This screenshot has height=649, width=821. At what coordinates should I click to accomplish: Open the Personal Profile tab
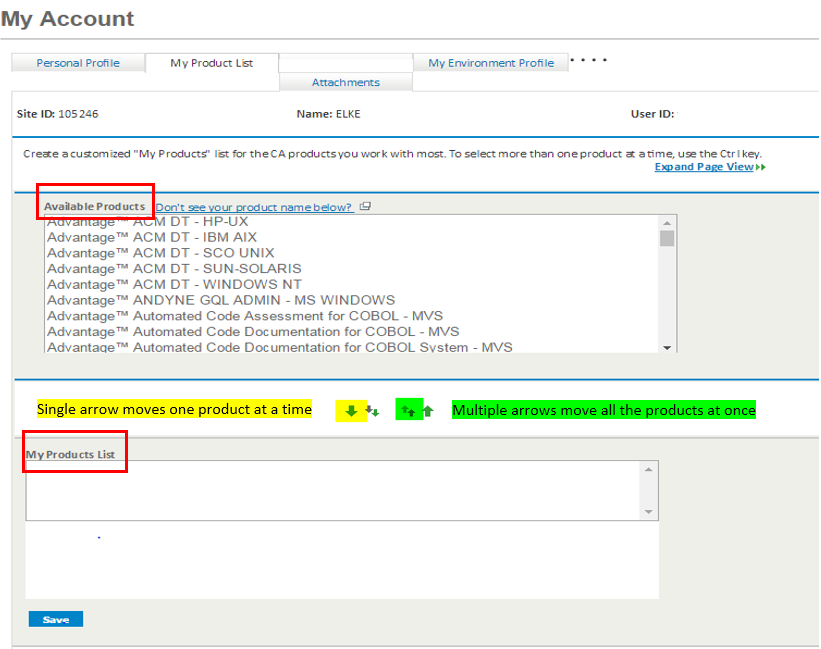coord(78,63)
